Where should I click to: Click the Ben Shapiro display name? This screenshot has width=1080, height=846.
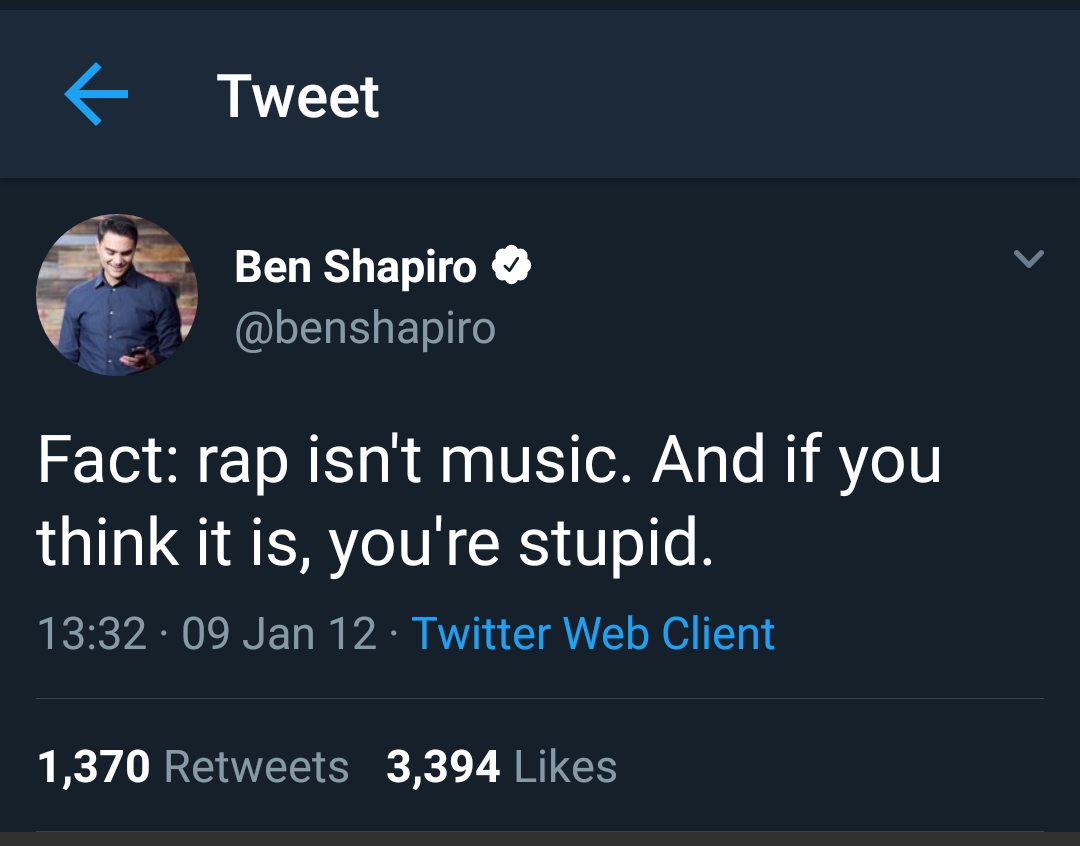pyautogui.click(x=355, y=267)
